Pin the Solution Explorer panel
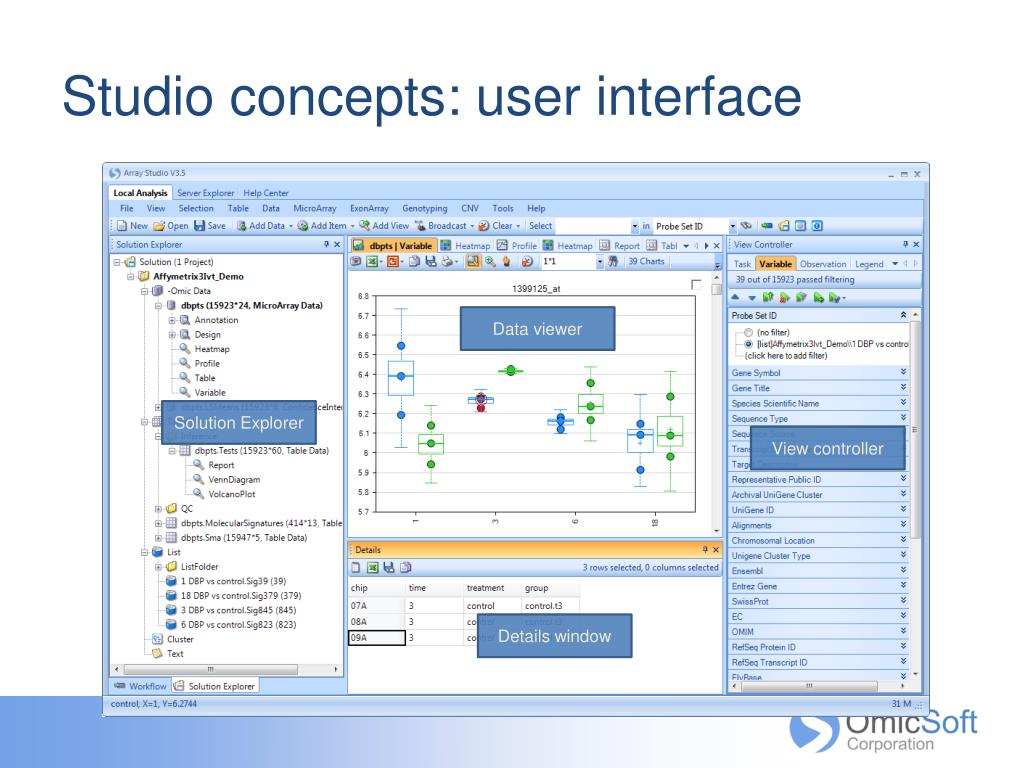Viewport: 1024px width, 768px height. point(326,244)
